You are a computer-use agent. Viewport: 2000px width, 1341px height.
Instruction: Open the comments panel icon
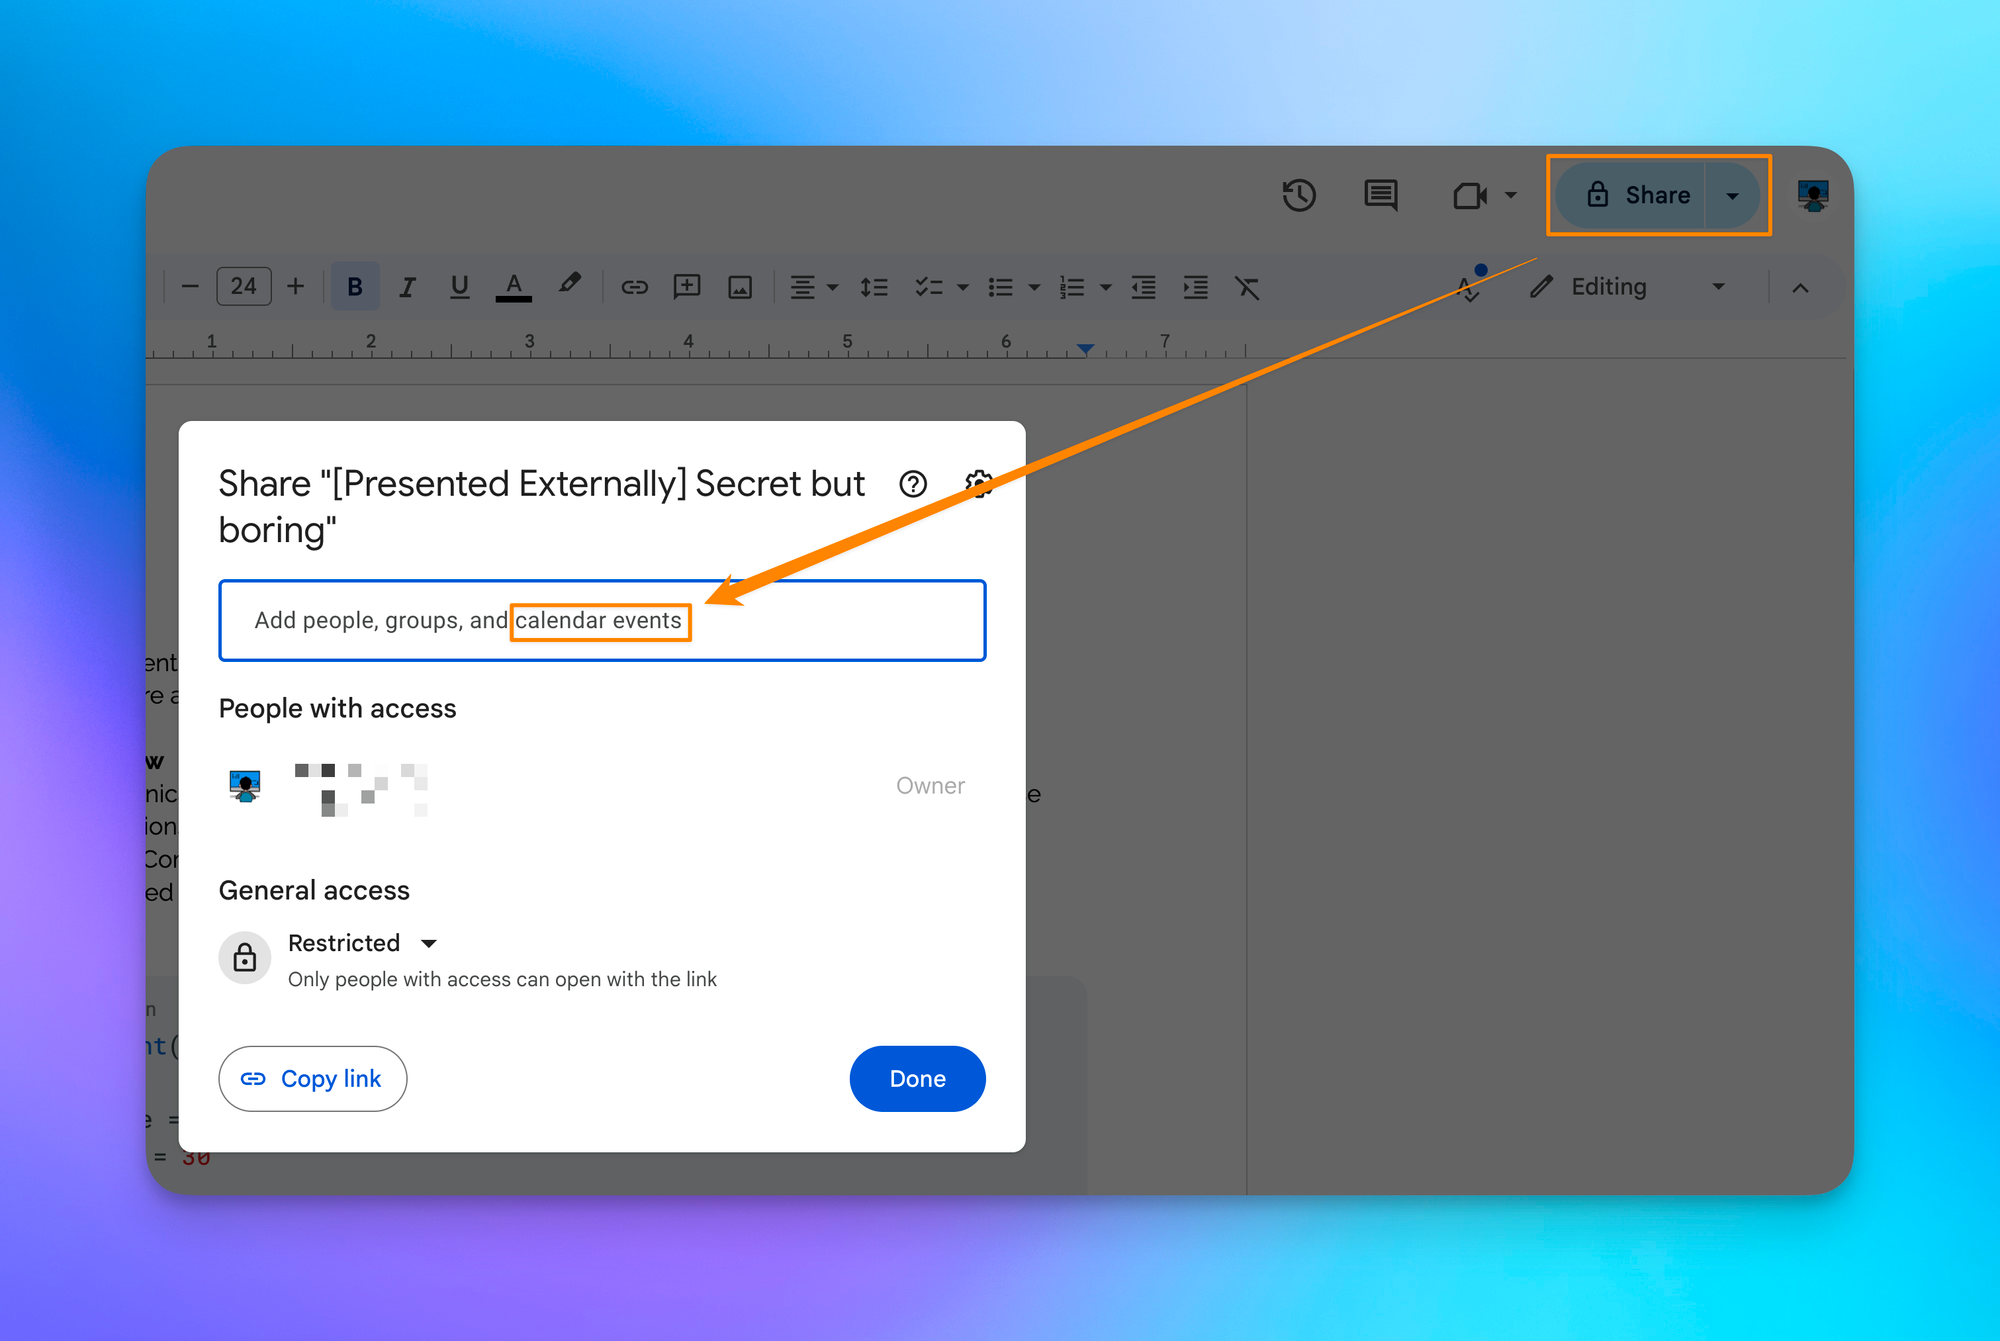(x=1381, y=195)
